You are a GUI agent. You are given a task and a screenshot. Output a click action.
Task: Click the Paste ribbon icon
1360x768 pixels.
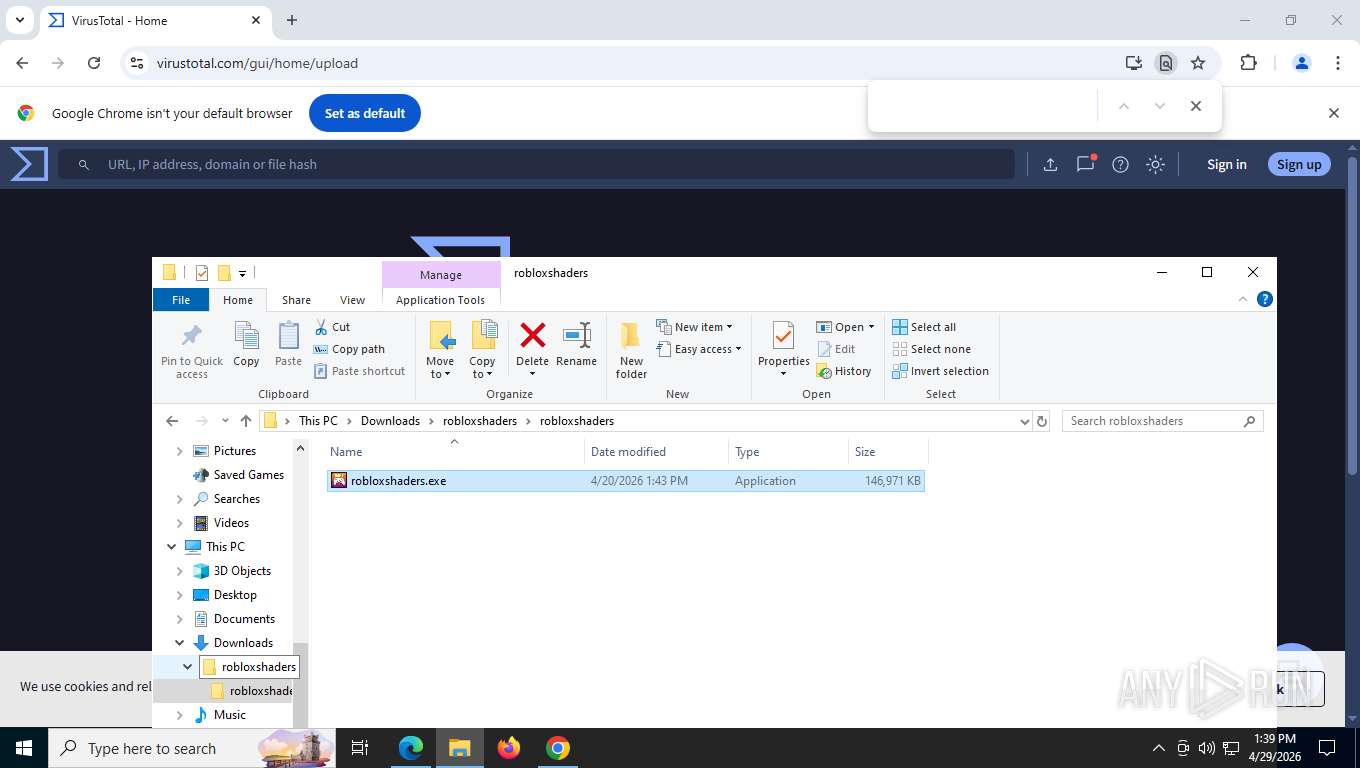point(288,345)
